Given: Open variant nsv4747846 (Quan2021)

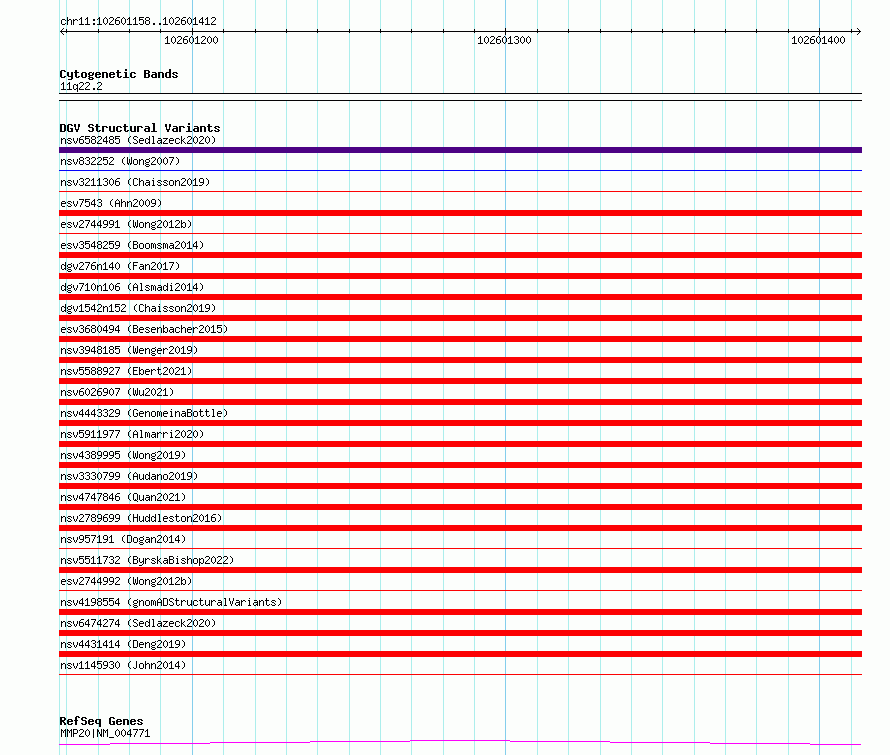Looking at the screenshot, I should point(123,497).
